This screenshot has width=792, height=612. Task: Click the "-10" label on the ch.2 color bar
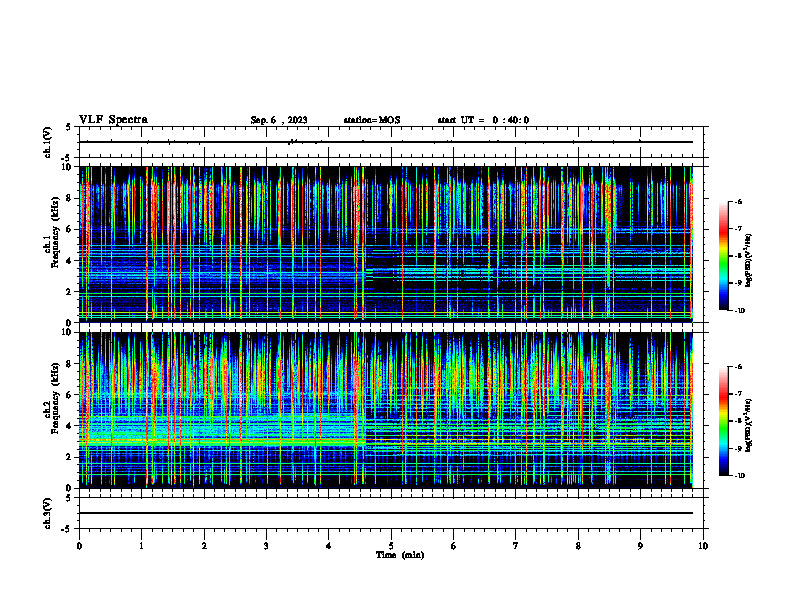pyautogui.click(x=739, y=476)
